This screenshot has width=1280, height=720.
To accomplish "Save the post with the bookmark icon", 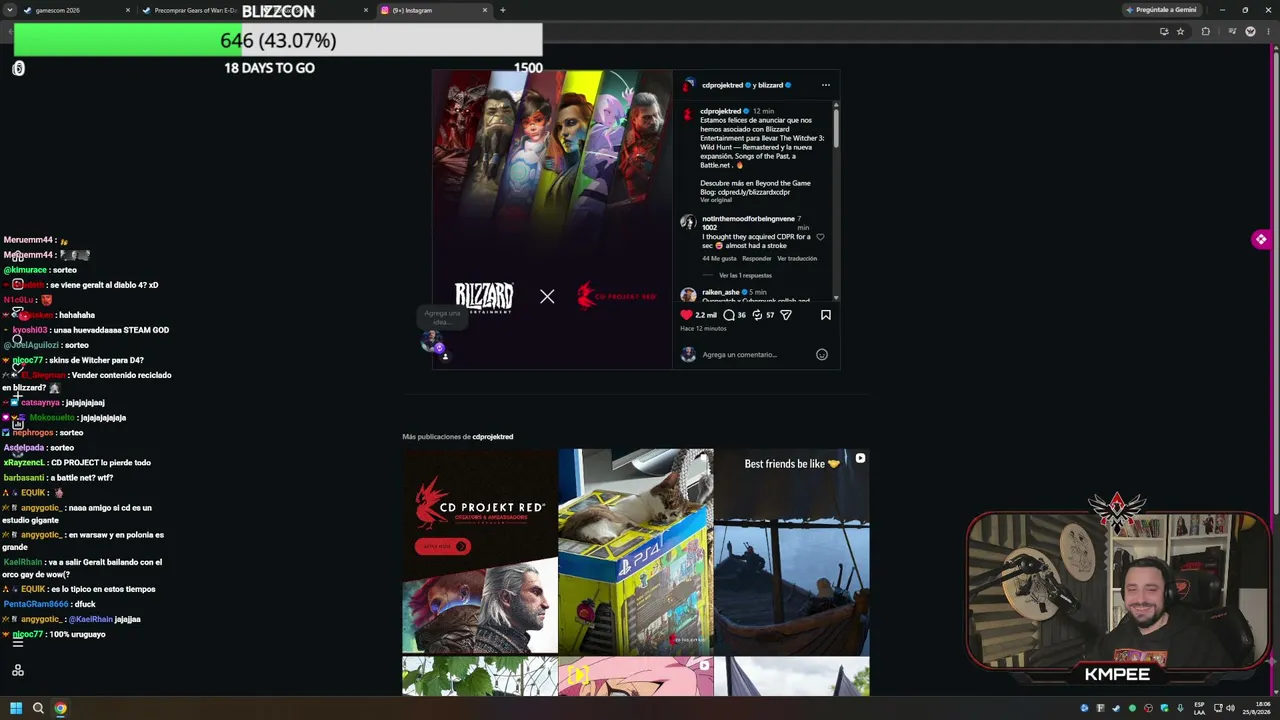I will coord(825,315).
